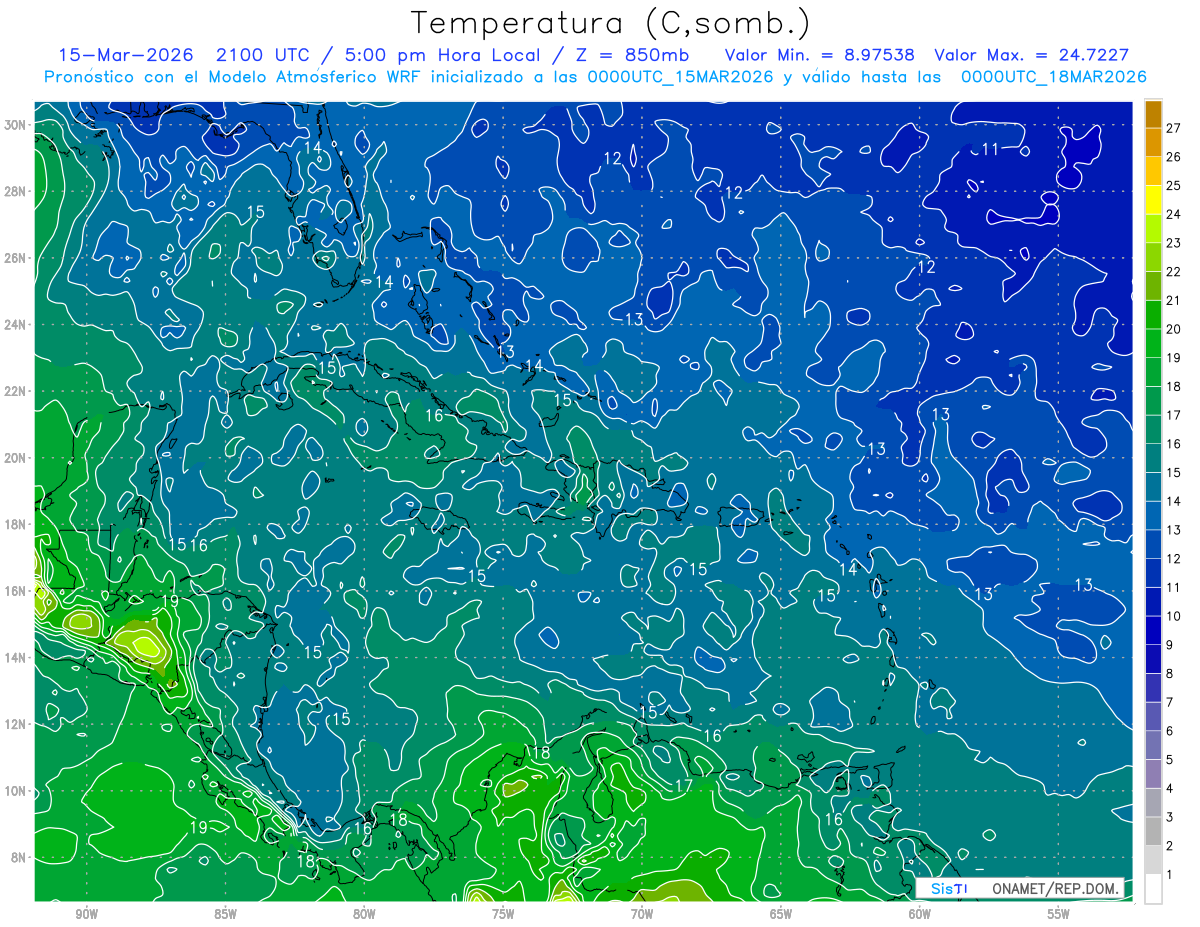Click the 'ONAMET/REP.DOM.' label
The image size is (1200, 927).
[1053, 888]
